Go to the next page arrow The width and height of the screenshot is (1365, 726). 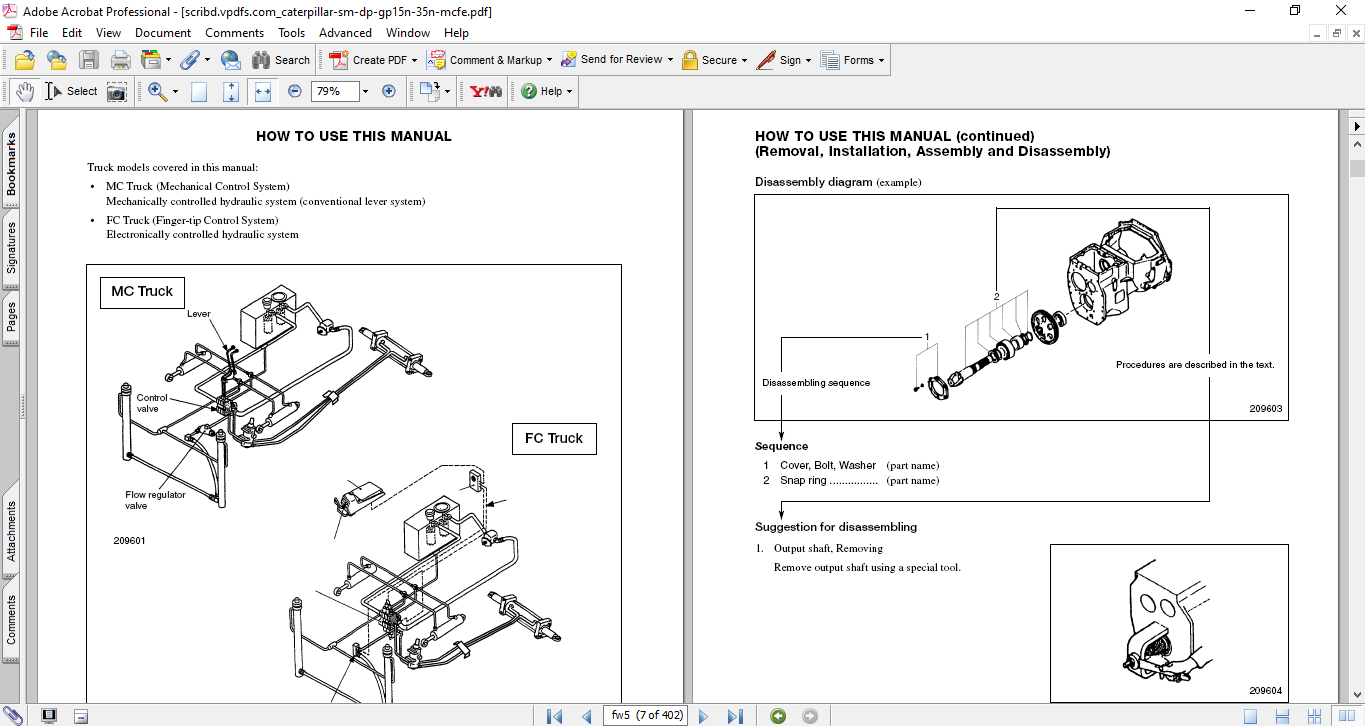point(703,716)
